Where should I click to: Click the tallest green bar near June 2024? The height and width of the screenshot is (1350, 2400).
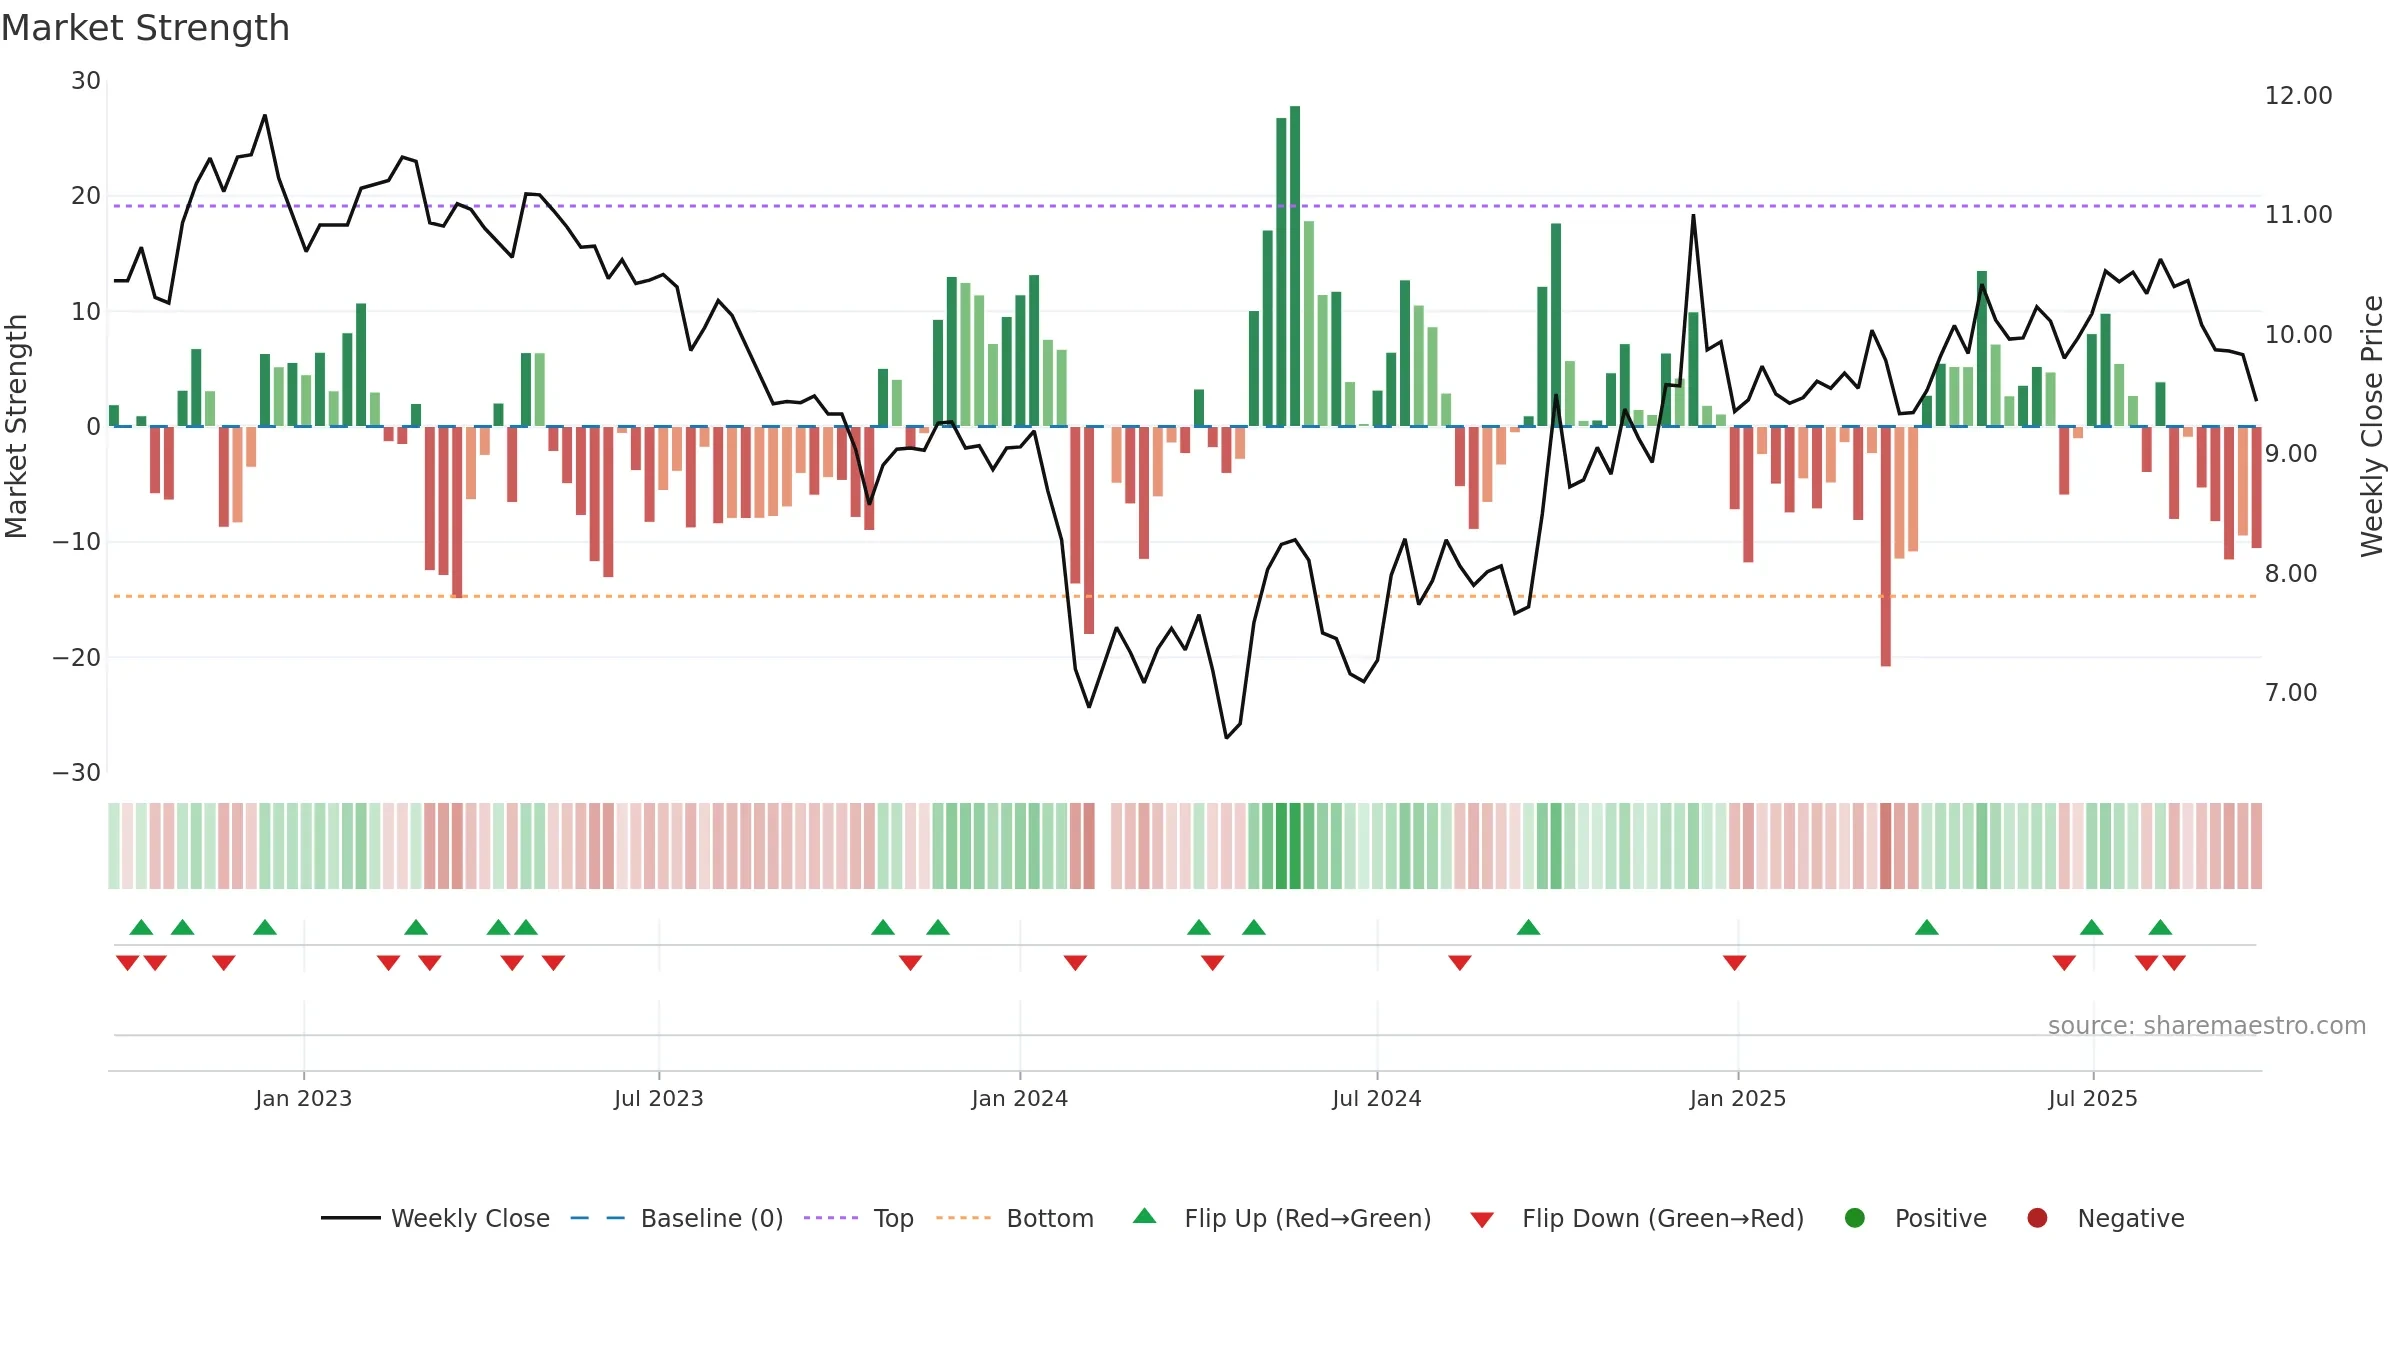pos(1295,266)
